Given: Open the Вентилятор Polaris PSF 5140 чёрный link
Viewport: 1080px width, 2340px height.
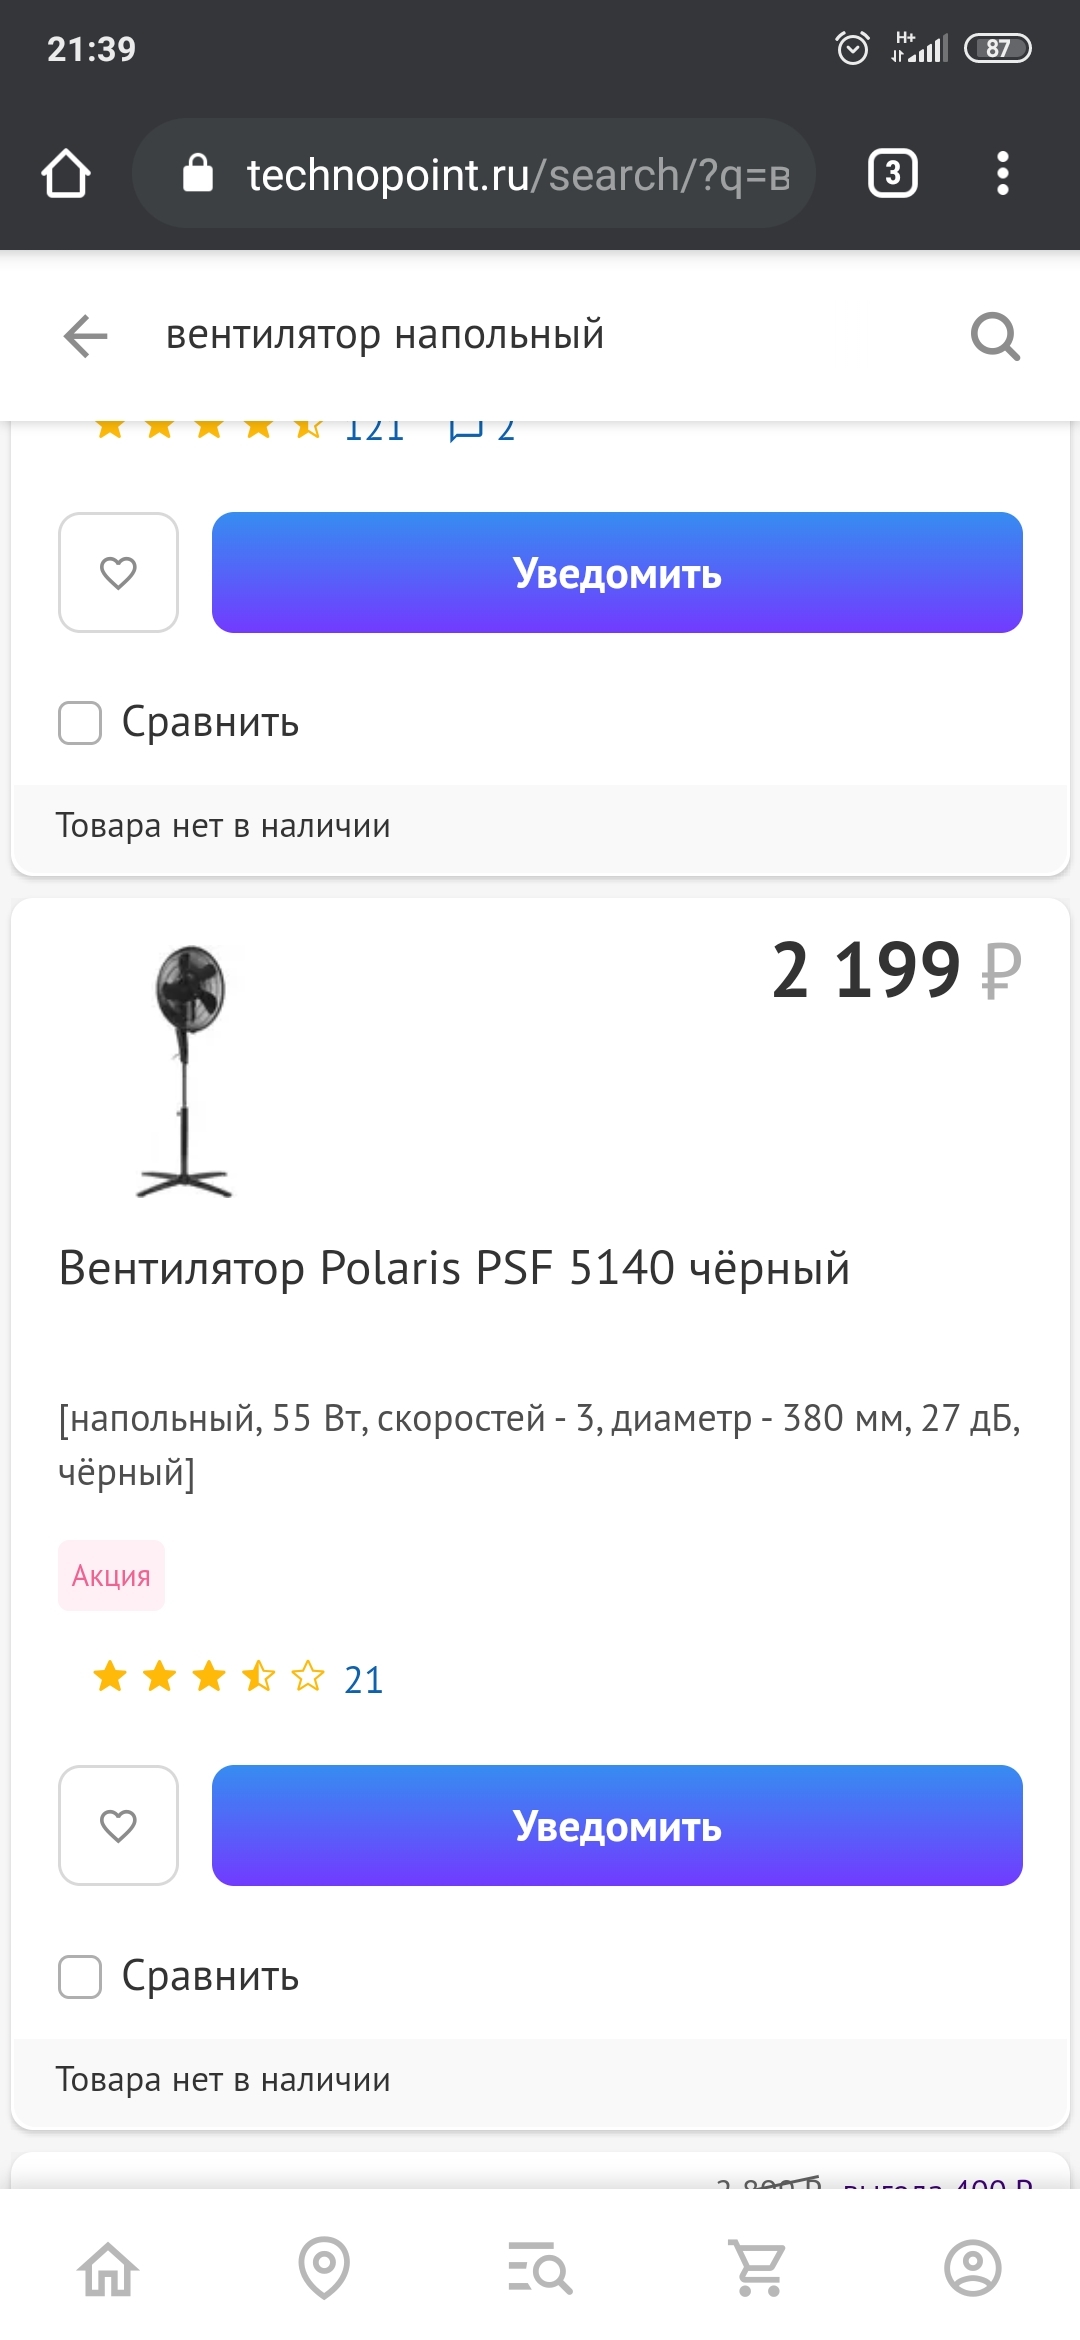Looking at the screenshot, I should [454, 1269].
